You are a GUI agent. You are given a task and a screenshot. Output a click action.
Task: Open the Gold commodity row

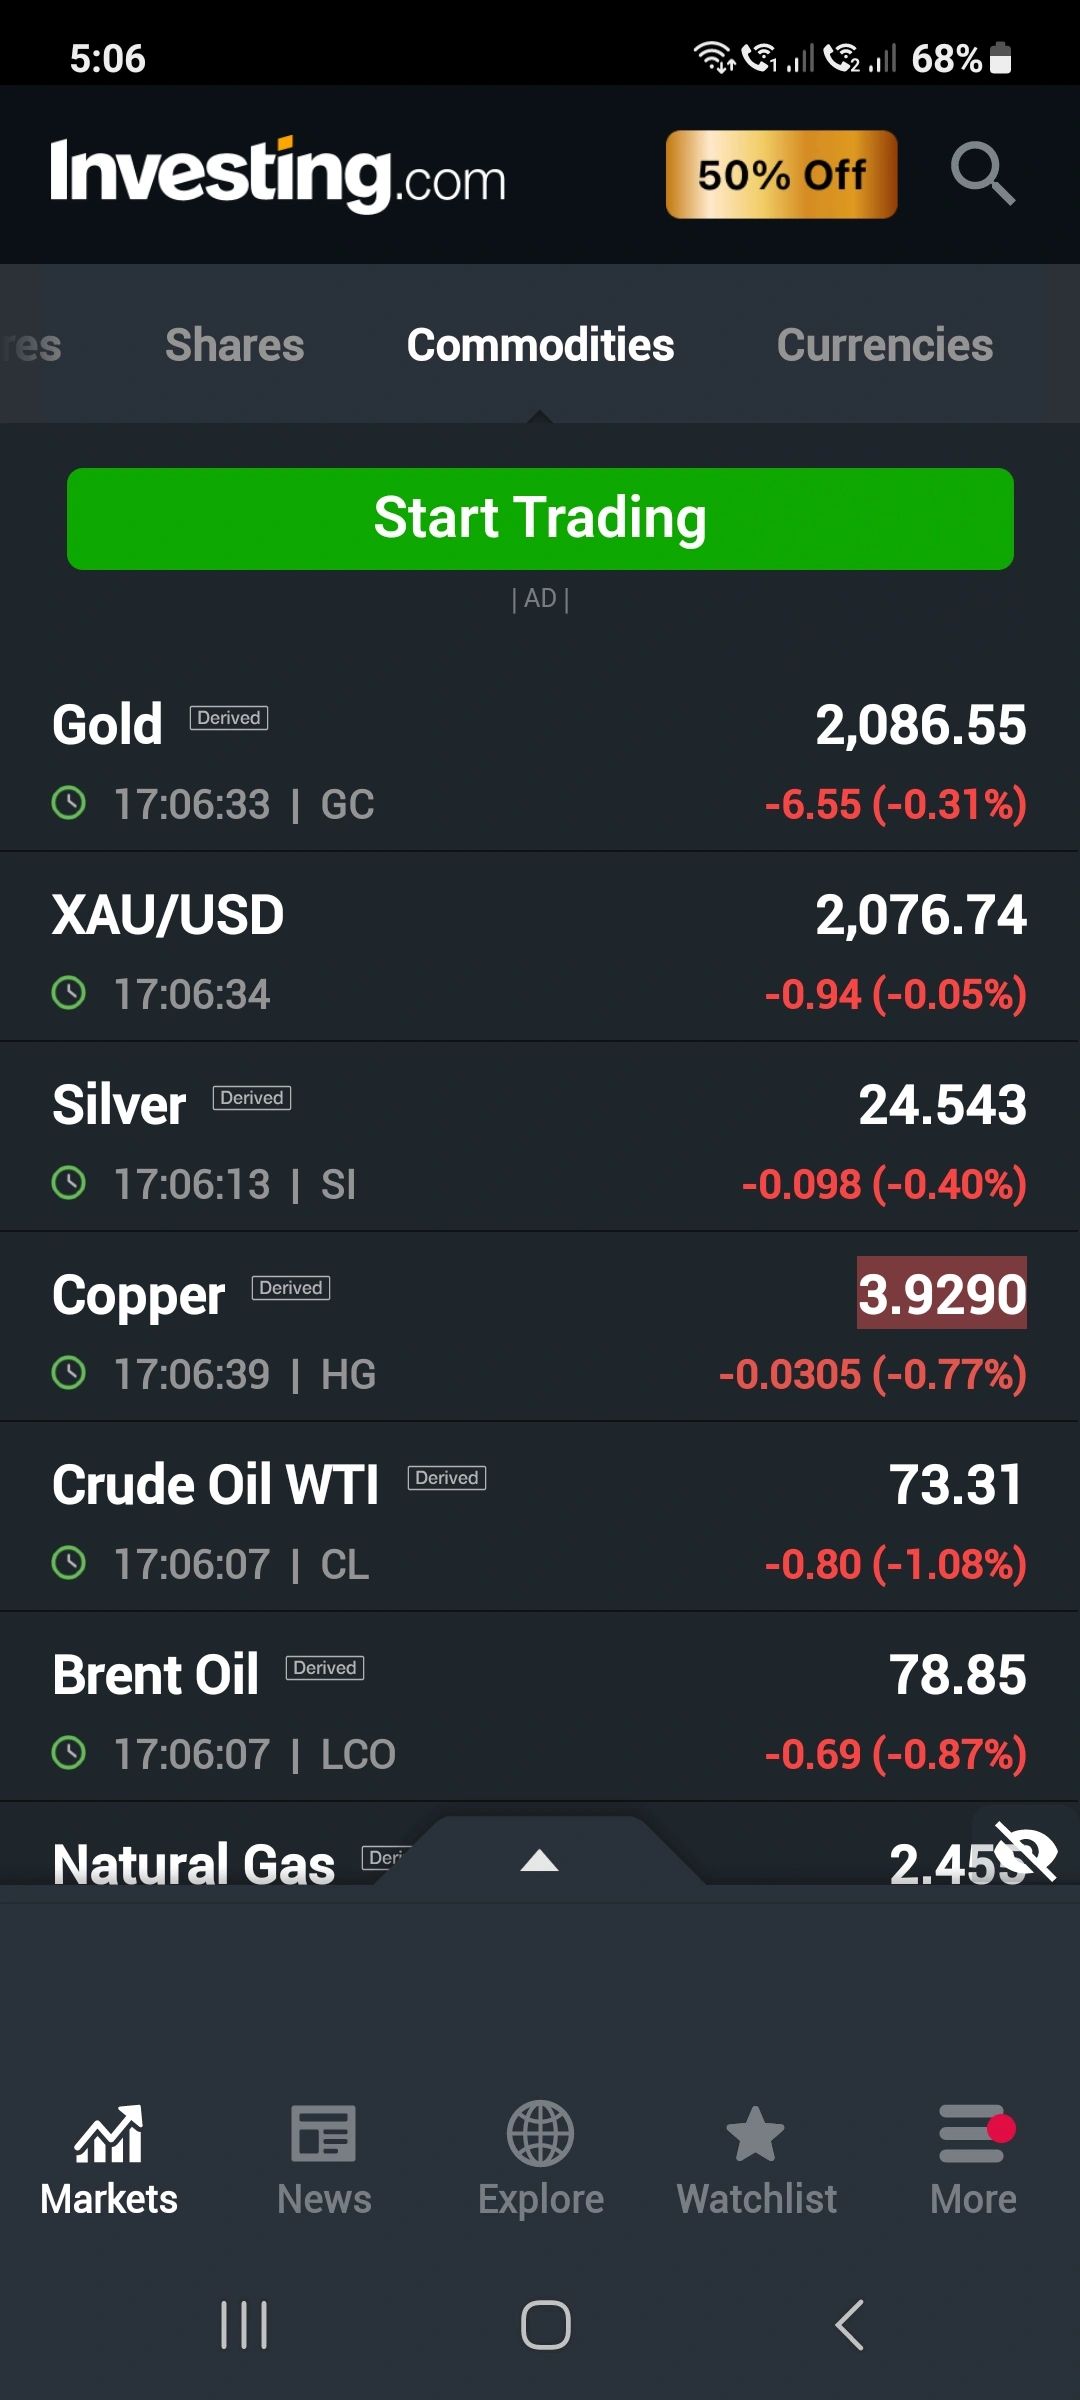tap(540, 757)
